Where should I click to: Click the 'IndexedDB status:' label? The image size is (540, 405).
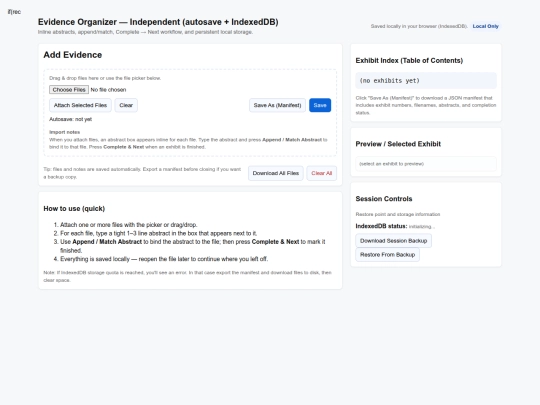(381, 226)
